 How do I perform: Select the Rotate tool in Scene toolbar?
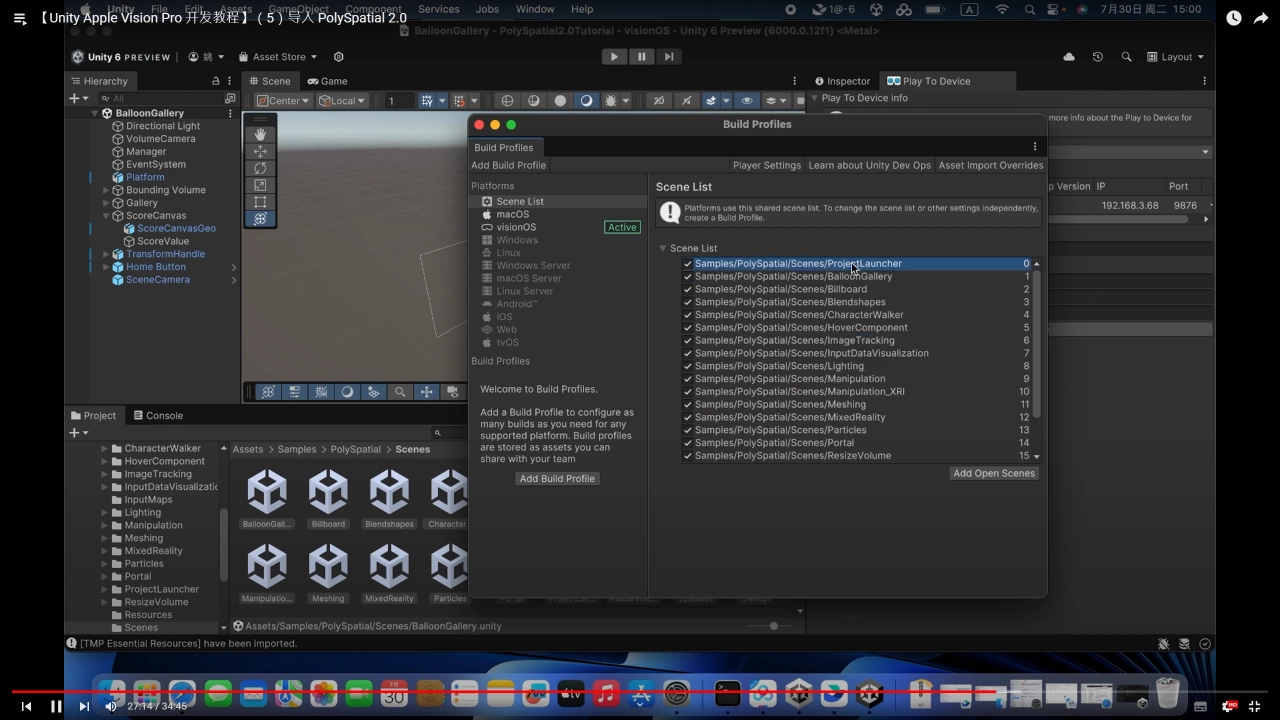[260, 168]
